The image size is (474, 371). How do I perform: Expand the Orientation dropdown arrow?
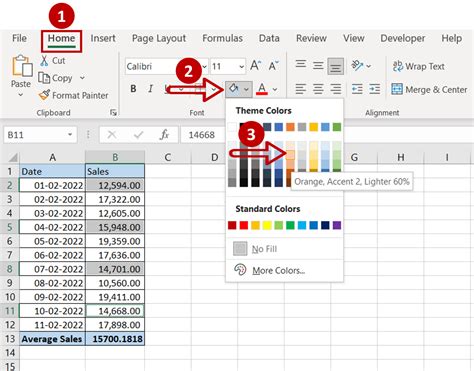point(369,66)
